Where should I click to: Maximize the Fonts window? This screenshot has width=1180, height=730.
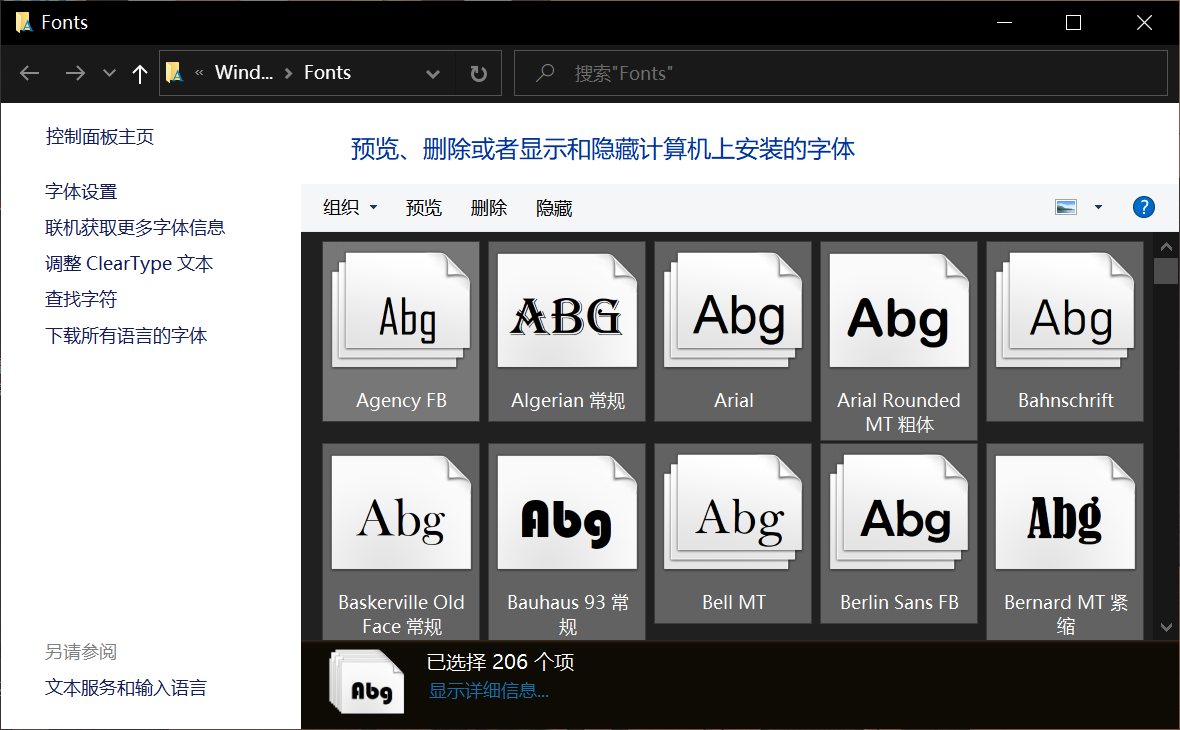(x=1073, y=23)
